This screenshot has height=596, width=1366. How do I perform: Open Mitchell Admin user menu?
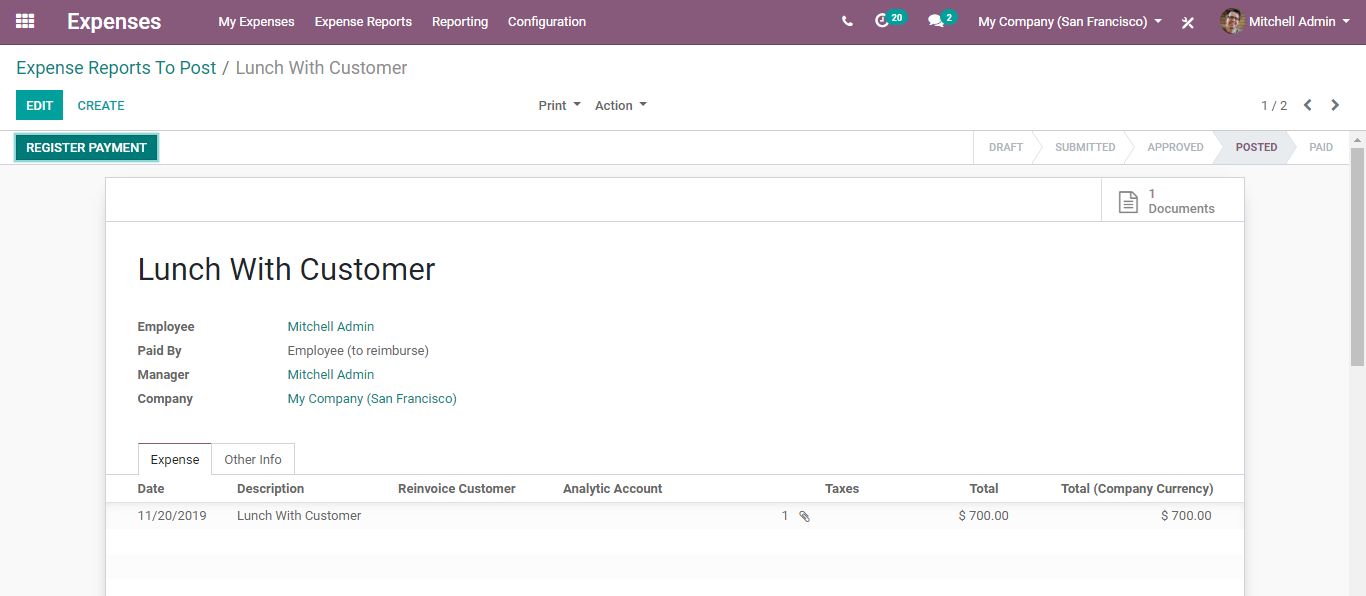click(1283, 21)
